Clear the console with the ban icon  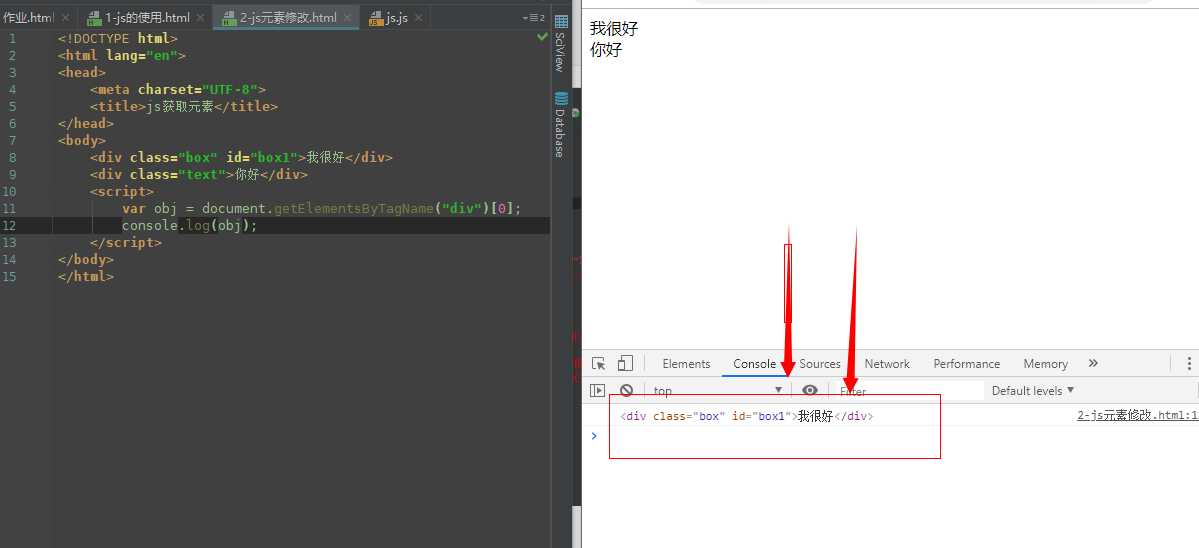pyautogui.click(x=626, y=391)
